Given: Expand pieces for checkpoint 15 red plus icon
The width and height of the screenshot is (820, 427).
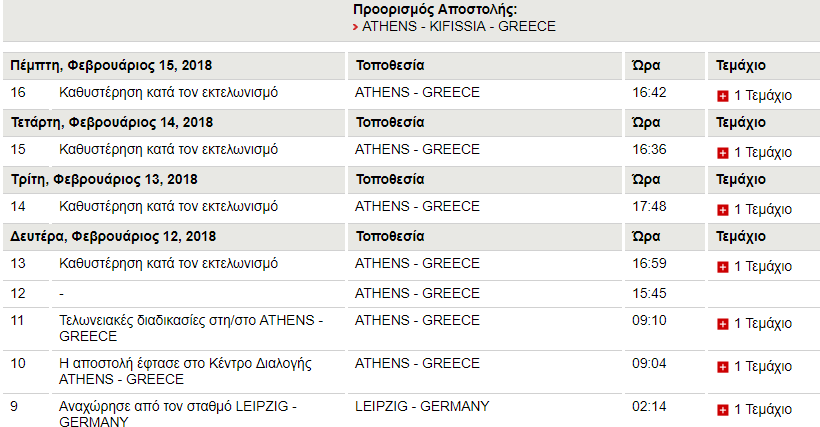Looking at the screenshot, I should (723, 153).
